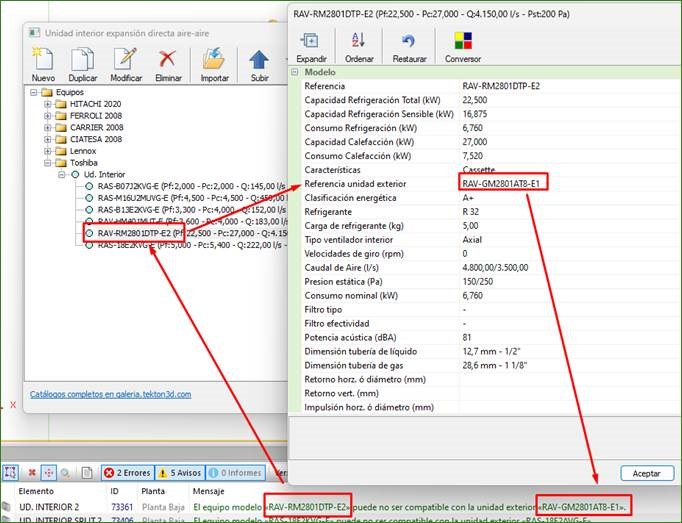The width and height of the screenshot is (682, 523).
Task: Click the Aceptar button
Action: (x=646, y=473)
